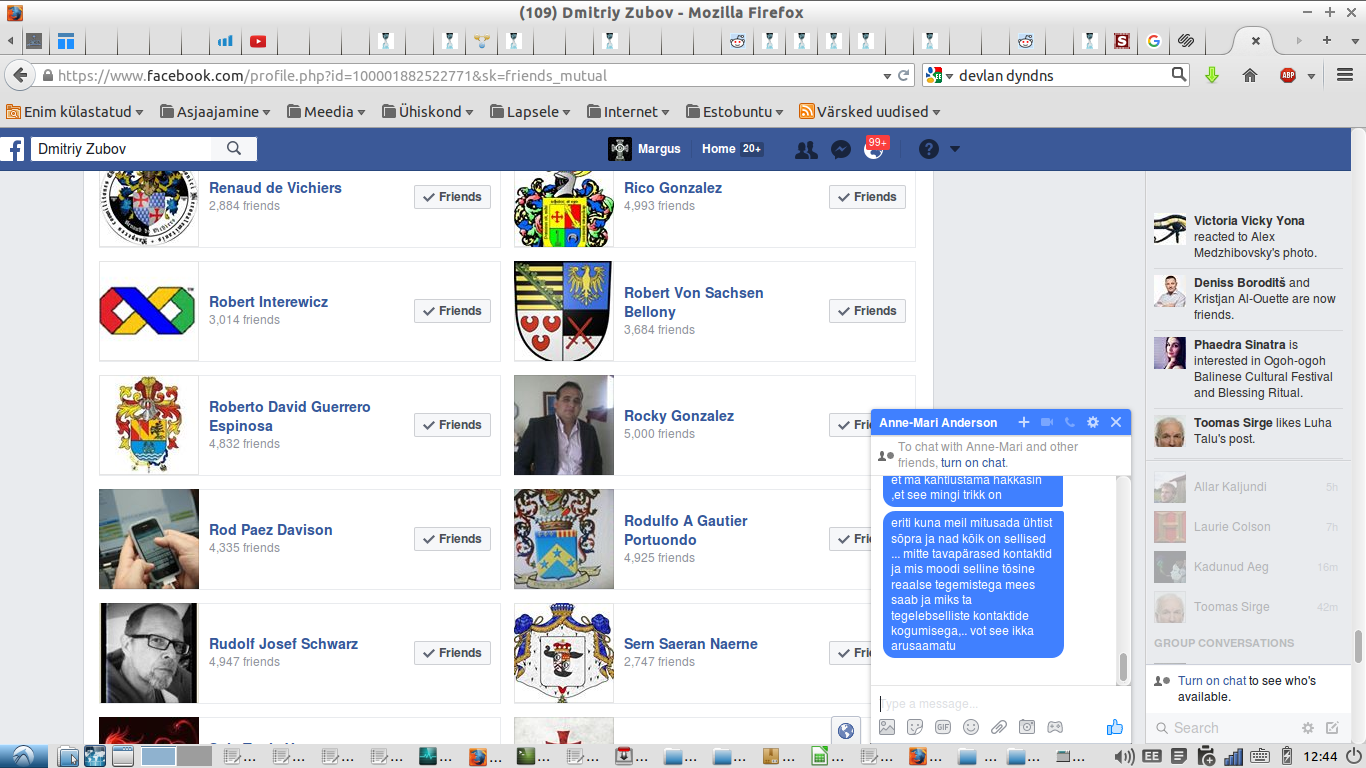Toggle Friends button for Roberto David Guerrero Espinosa

pos(453,425)
